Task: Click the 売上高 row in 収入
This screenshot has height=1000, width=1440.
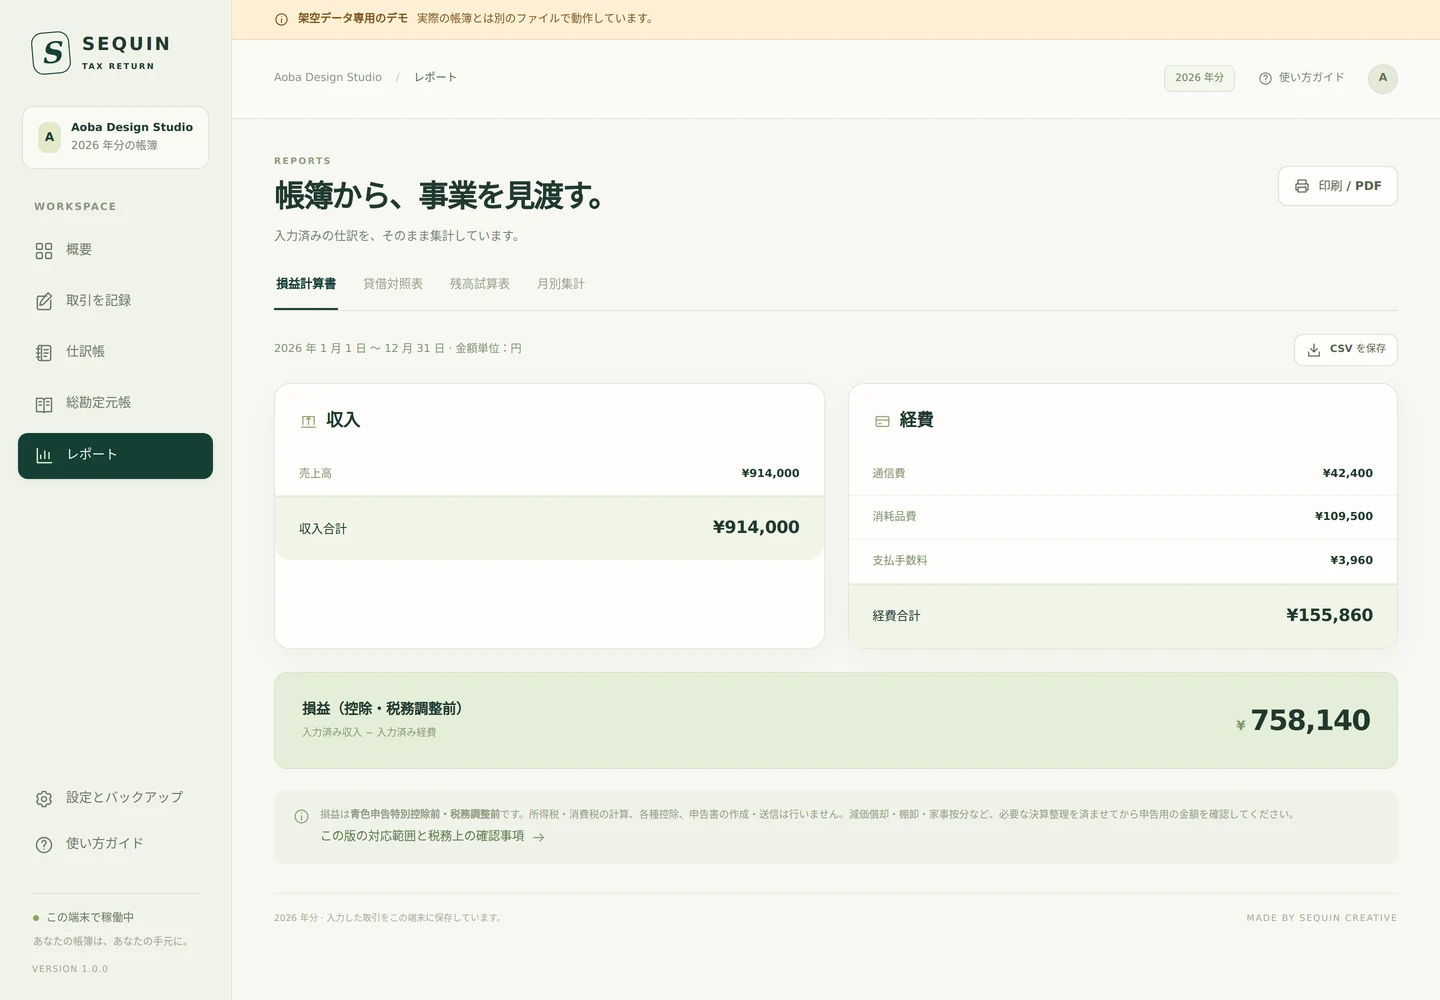Action: click(x=549, y=474)
